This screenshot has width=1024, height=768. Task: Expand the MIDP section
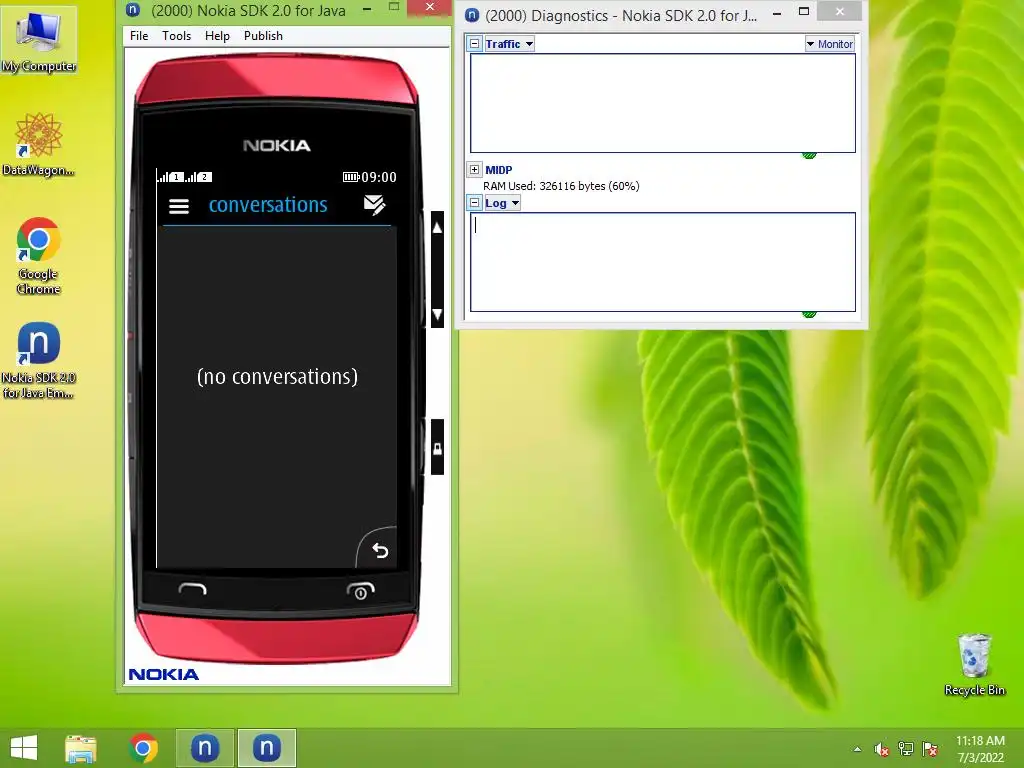[x=475, y=170]
